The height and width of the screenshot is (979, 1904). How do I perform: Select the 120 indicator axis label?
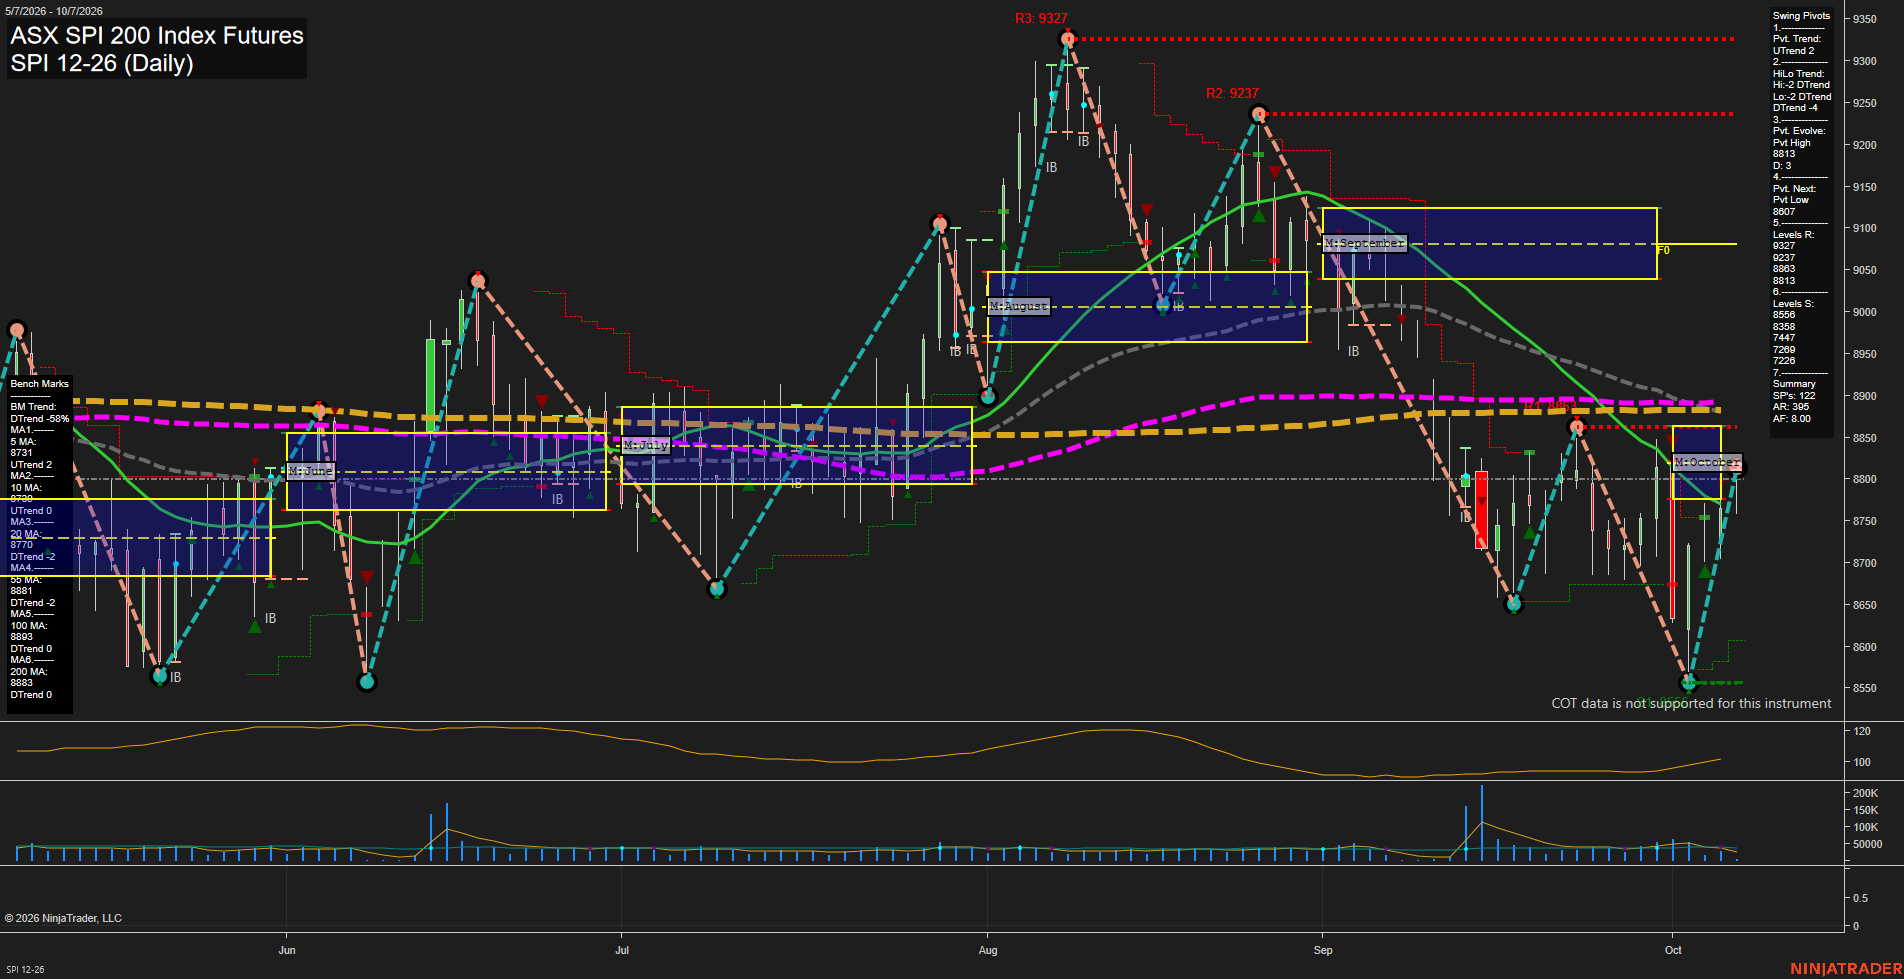1862,731
